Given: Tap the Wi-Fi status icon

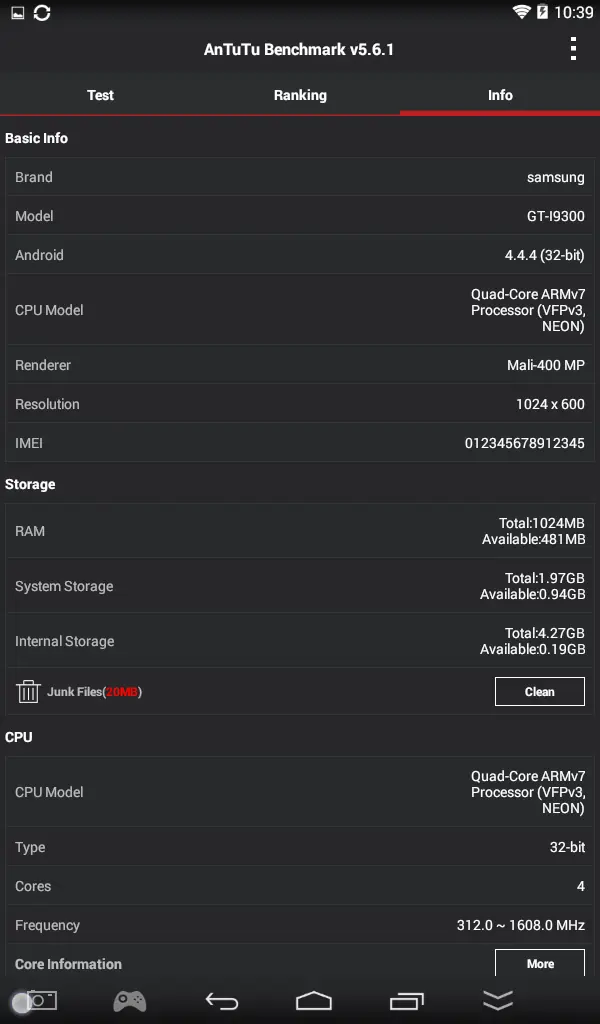Looking at the screenshot, I should [x=521, y=12].
